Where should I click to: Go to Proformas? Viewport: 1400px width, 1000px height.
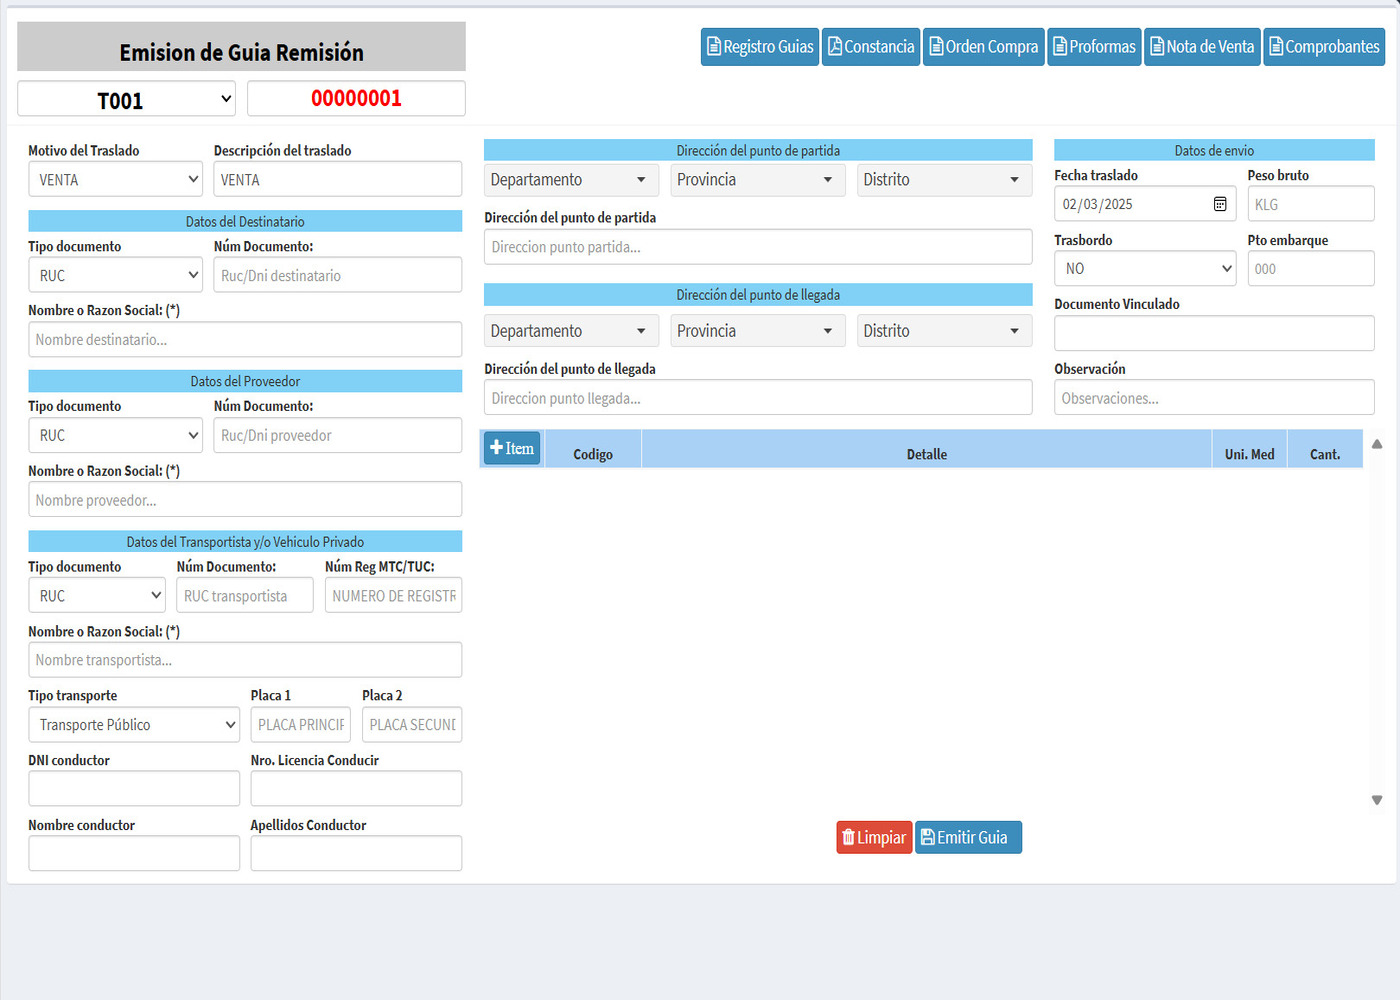[x=1094, y=47]
